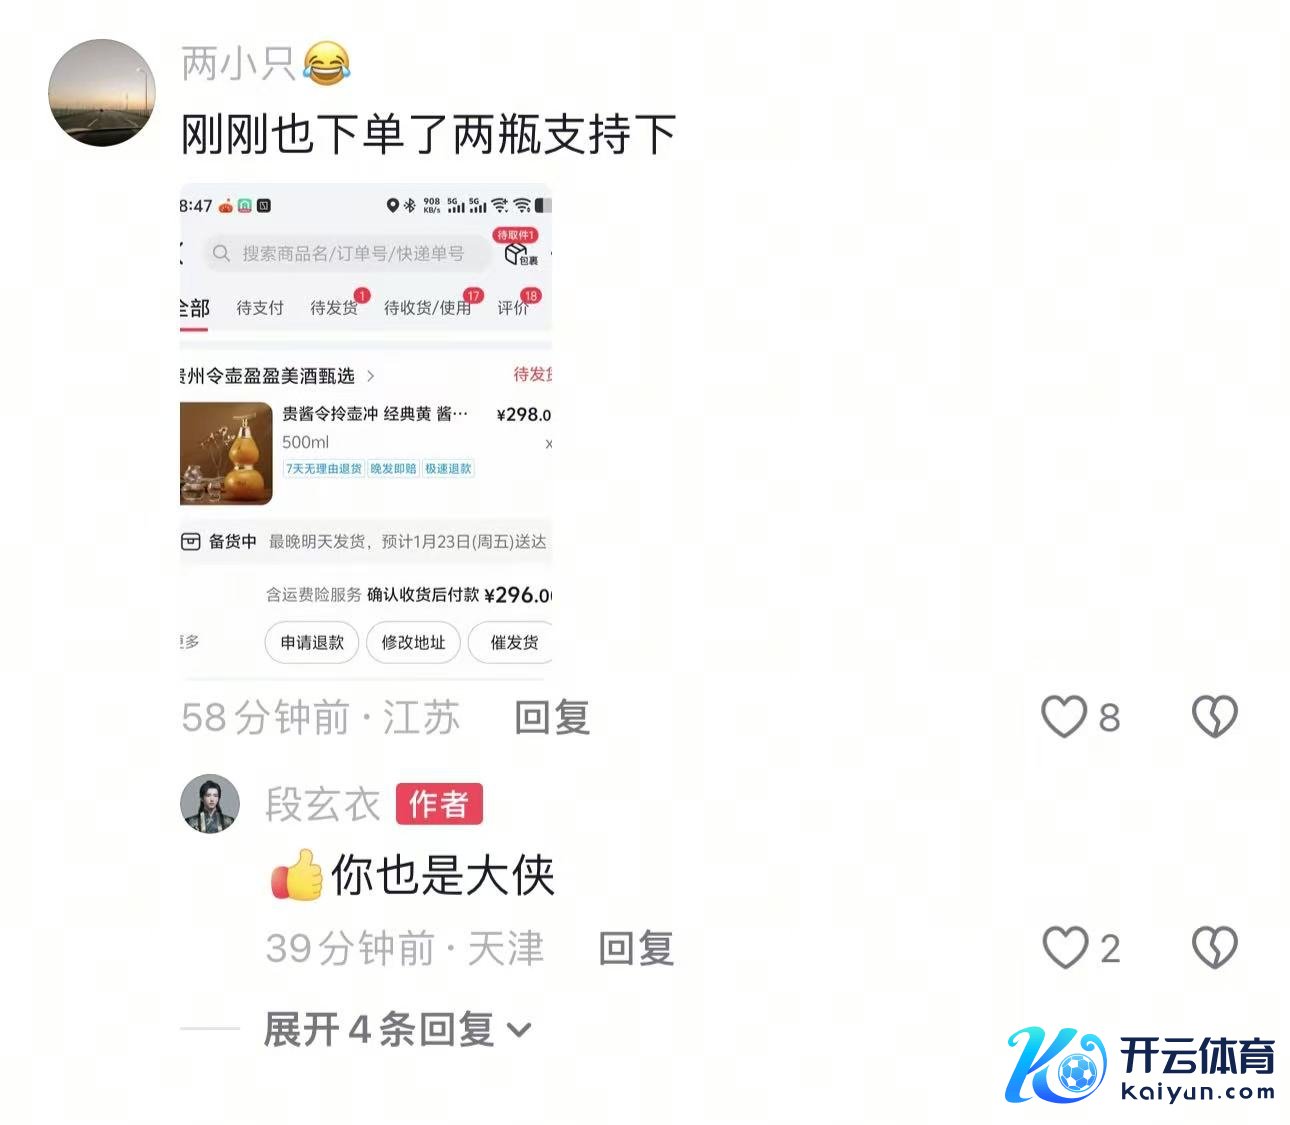Click the order search input field
The width and height of the screenshot is (1290, 1125).
point(348,253)
